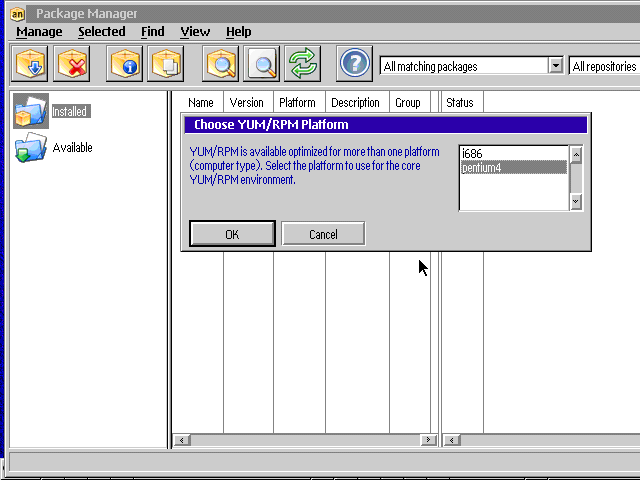
Task: Click the Status column header
Action: (x=460, y=102)
